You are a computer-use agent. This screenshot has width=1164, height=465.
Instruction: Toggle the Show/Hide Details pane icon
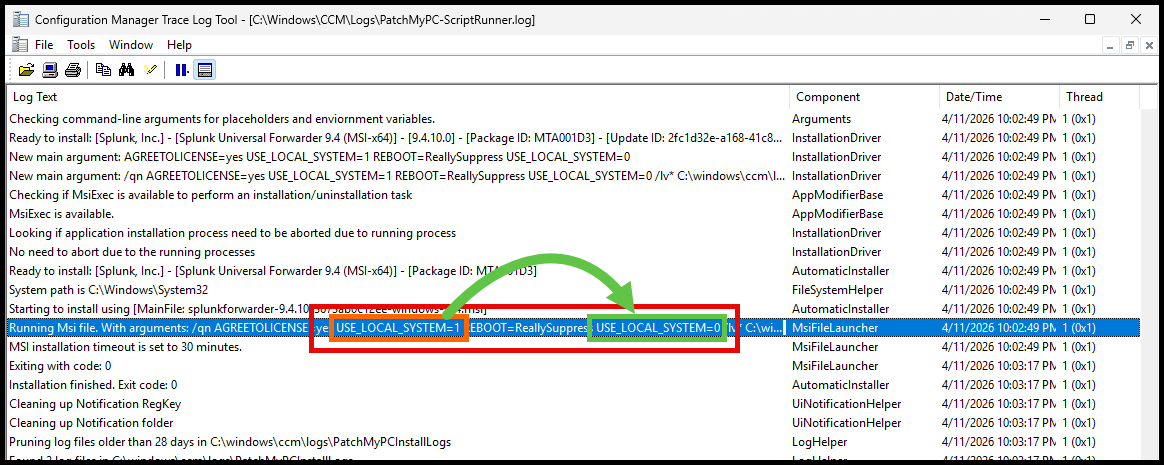[x=205, y=71]
